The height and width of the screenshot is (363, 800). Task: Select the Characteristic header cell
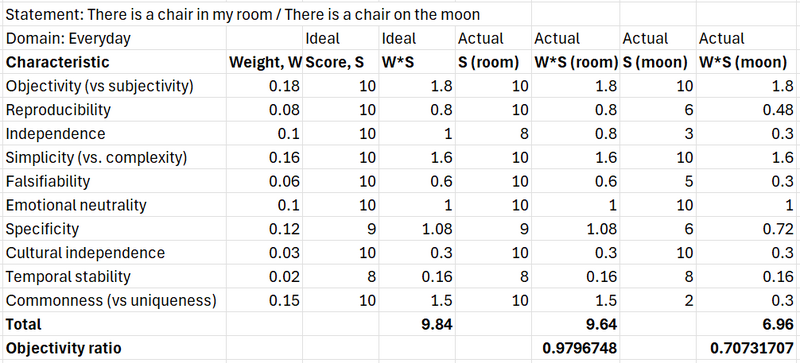click(115, 62)
